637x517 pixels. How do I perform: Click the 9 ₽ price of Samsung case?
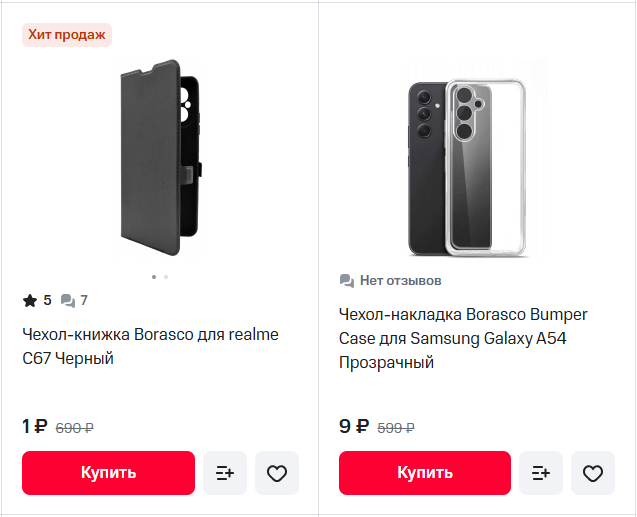coord(354,426)
